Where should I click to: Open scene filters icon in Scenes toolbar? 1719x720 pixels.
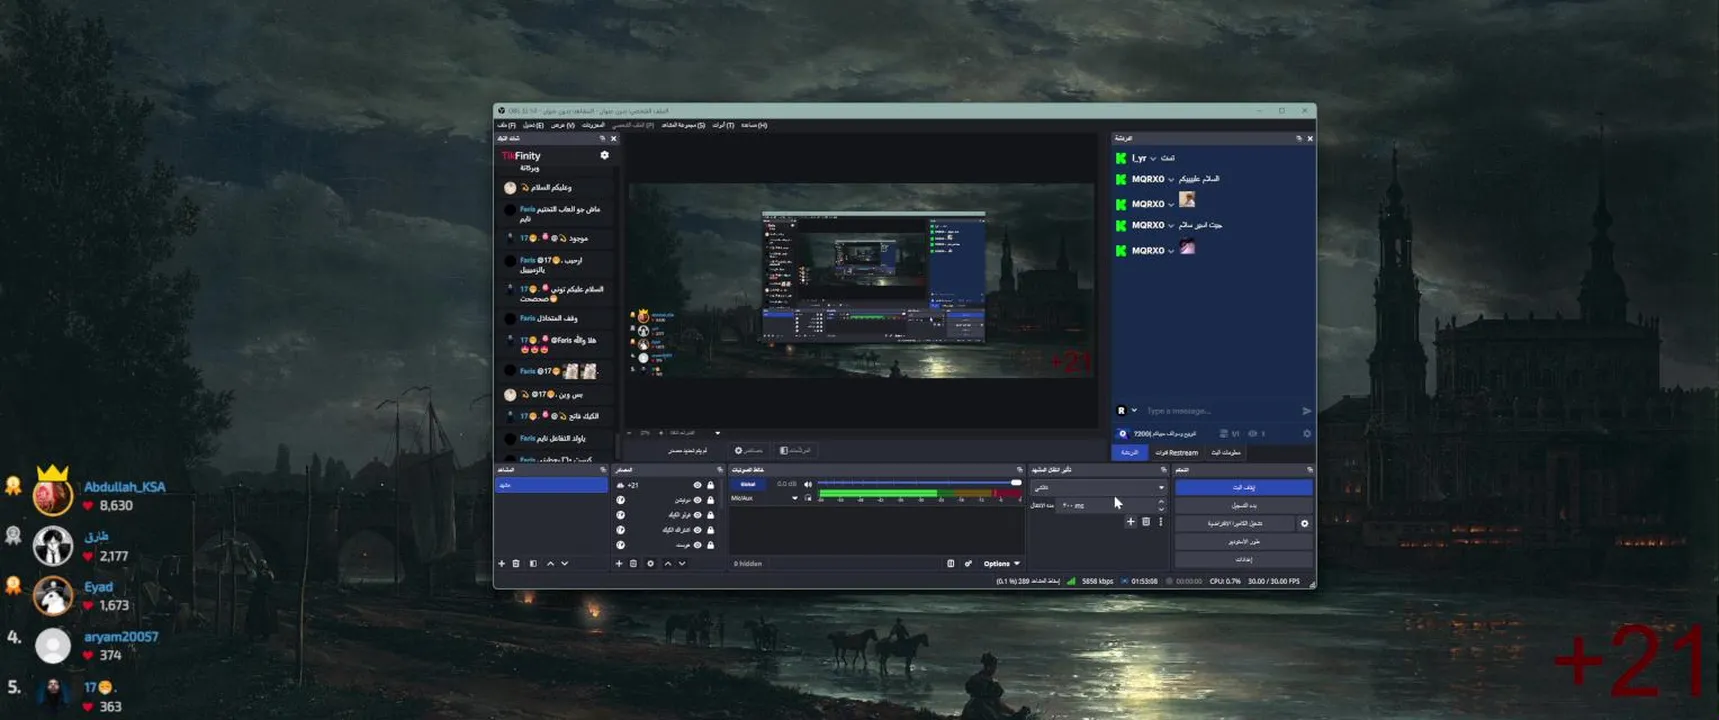(x=533, y=564)
